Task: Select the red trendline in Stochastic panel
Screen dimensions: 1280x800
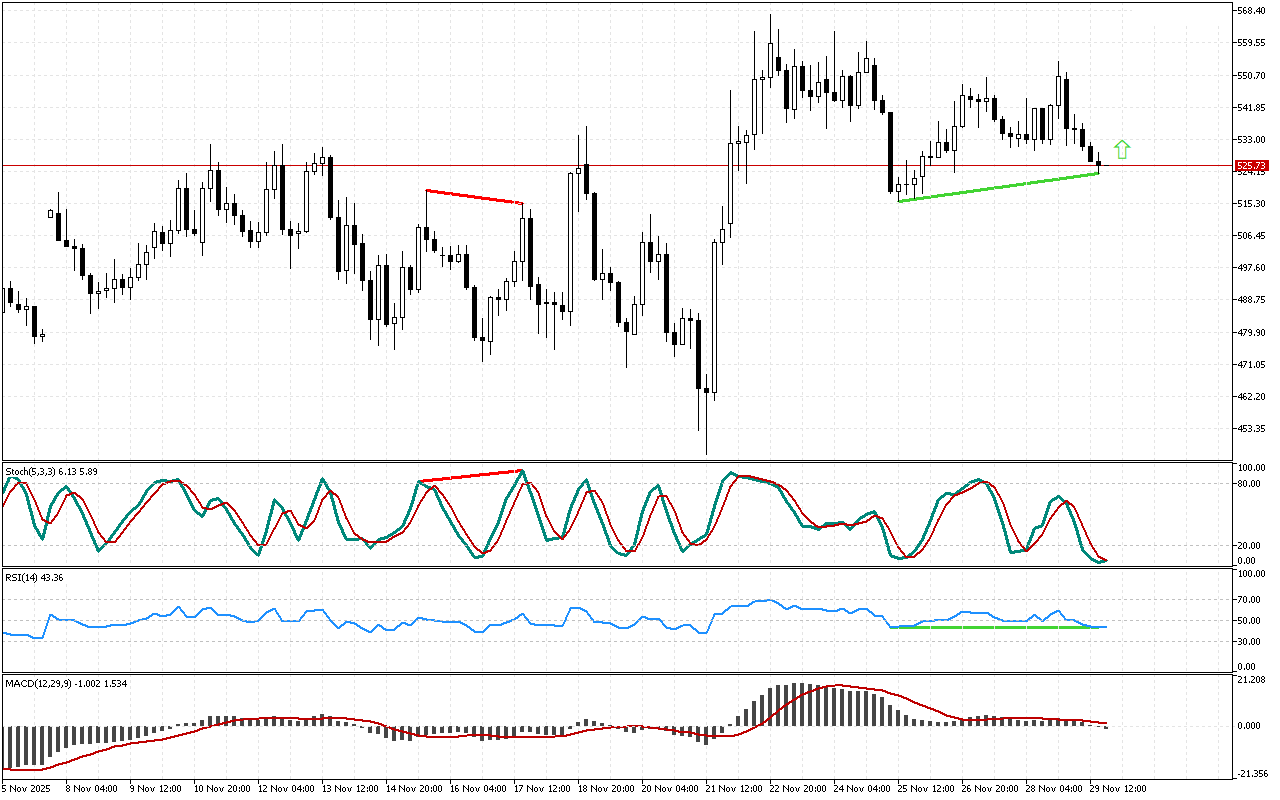Action: (x=470, y=476)
